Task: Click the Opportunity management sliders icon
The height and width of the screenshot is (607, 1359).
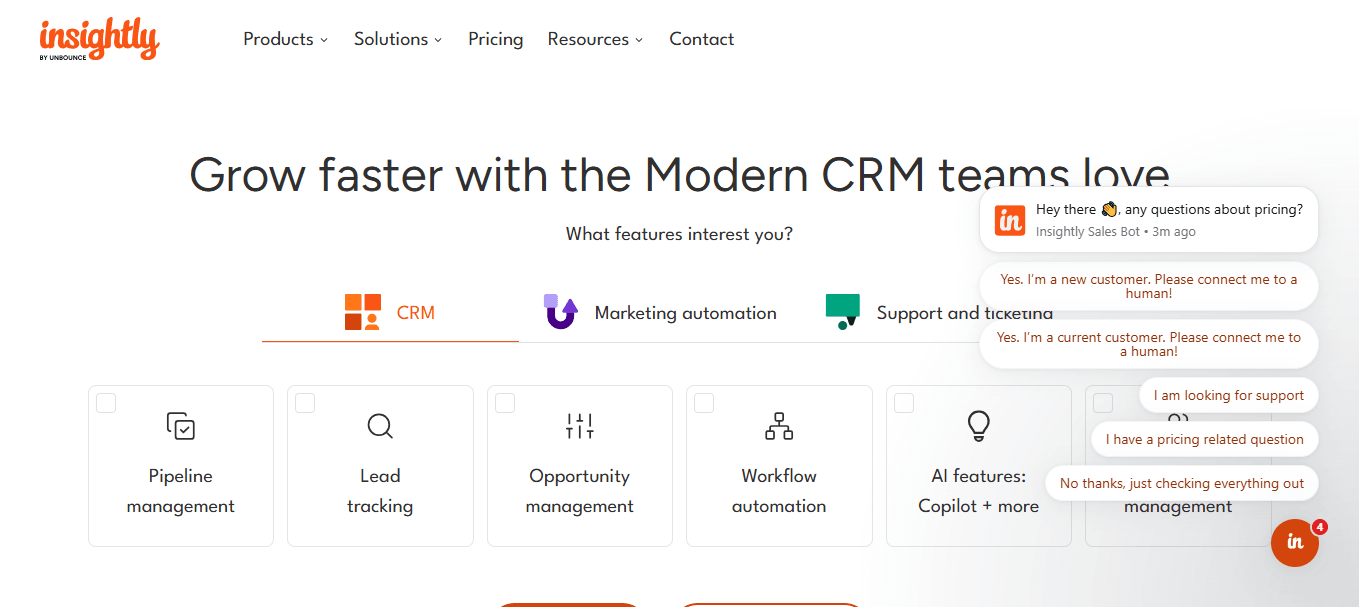Action: coord(580,426)
